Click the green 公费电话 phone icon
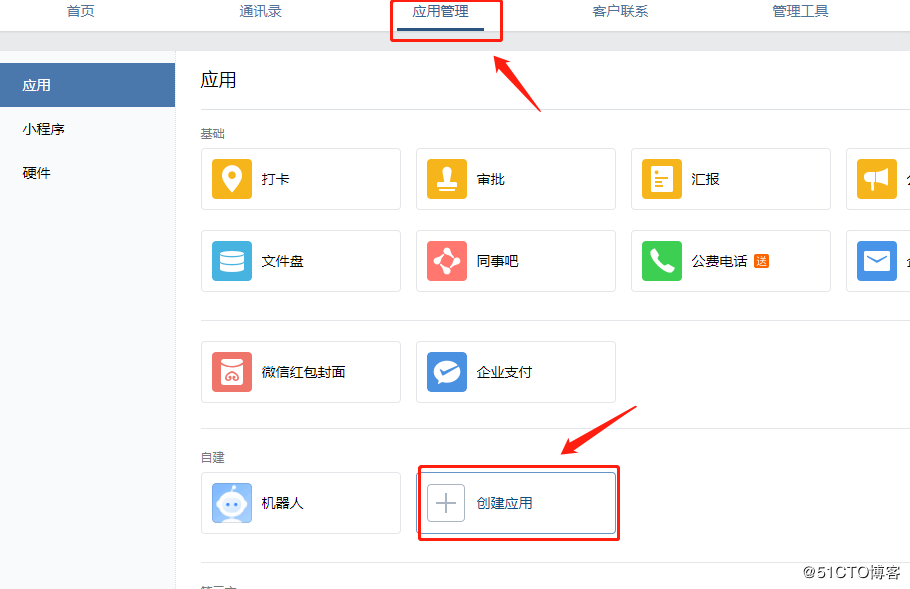The width and height of the screenshot is (910, 589). (x=662, y=261)
